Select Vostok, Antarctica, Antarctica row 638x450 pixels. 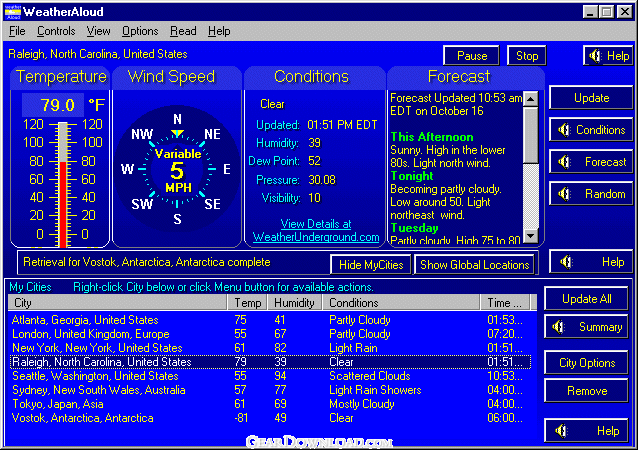(270, 418)
